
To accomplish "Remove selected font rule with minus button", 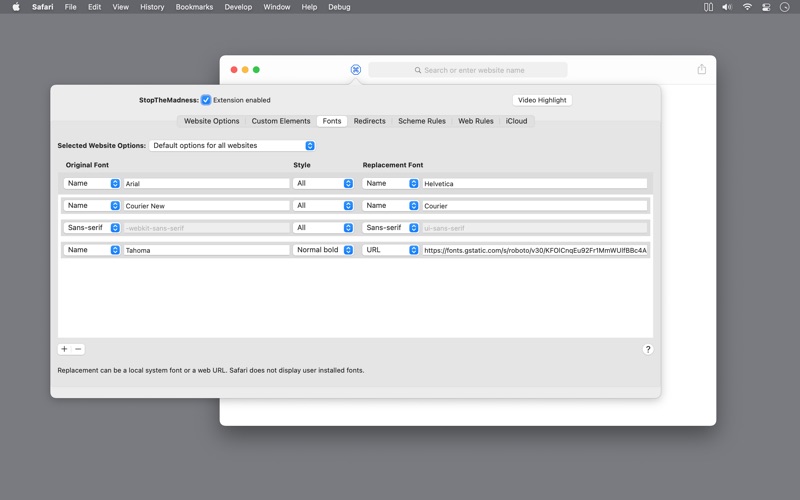I will click(78, 349).
